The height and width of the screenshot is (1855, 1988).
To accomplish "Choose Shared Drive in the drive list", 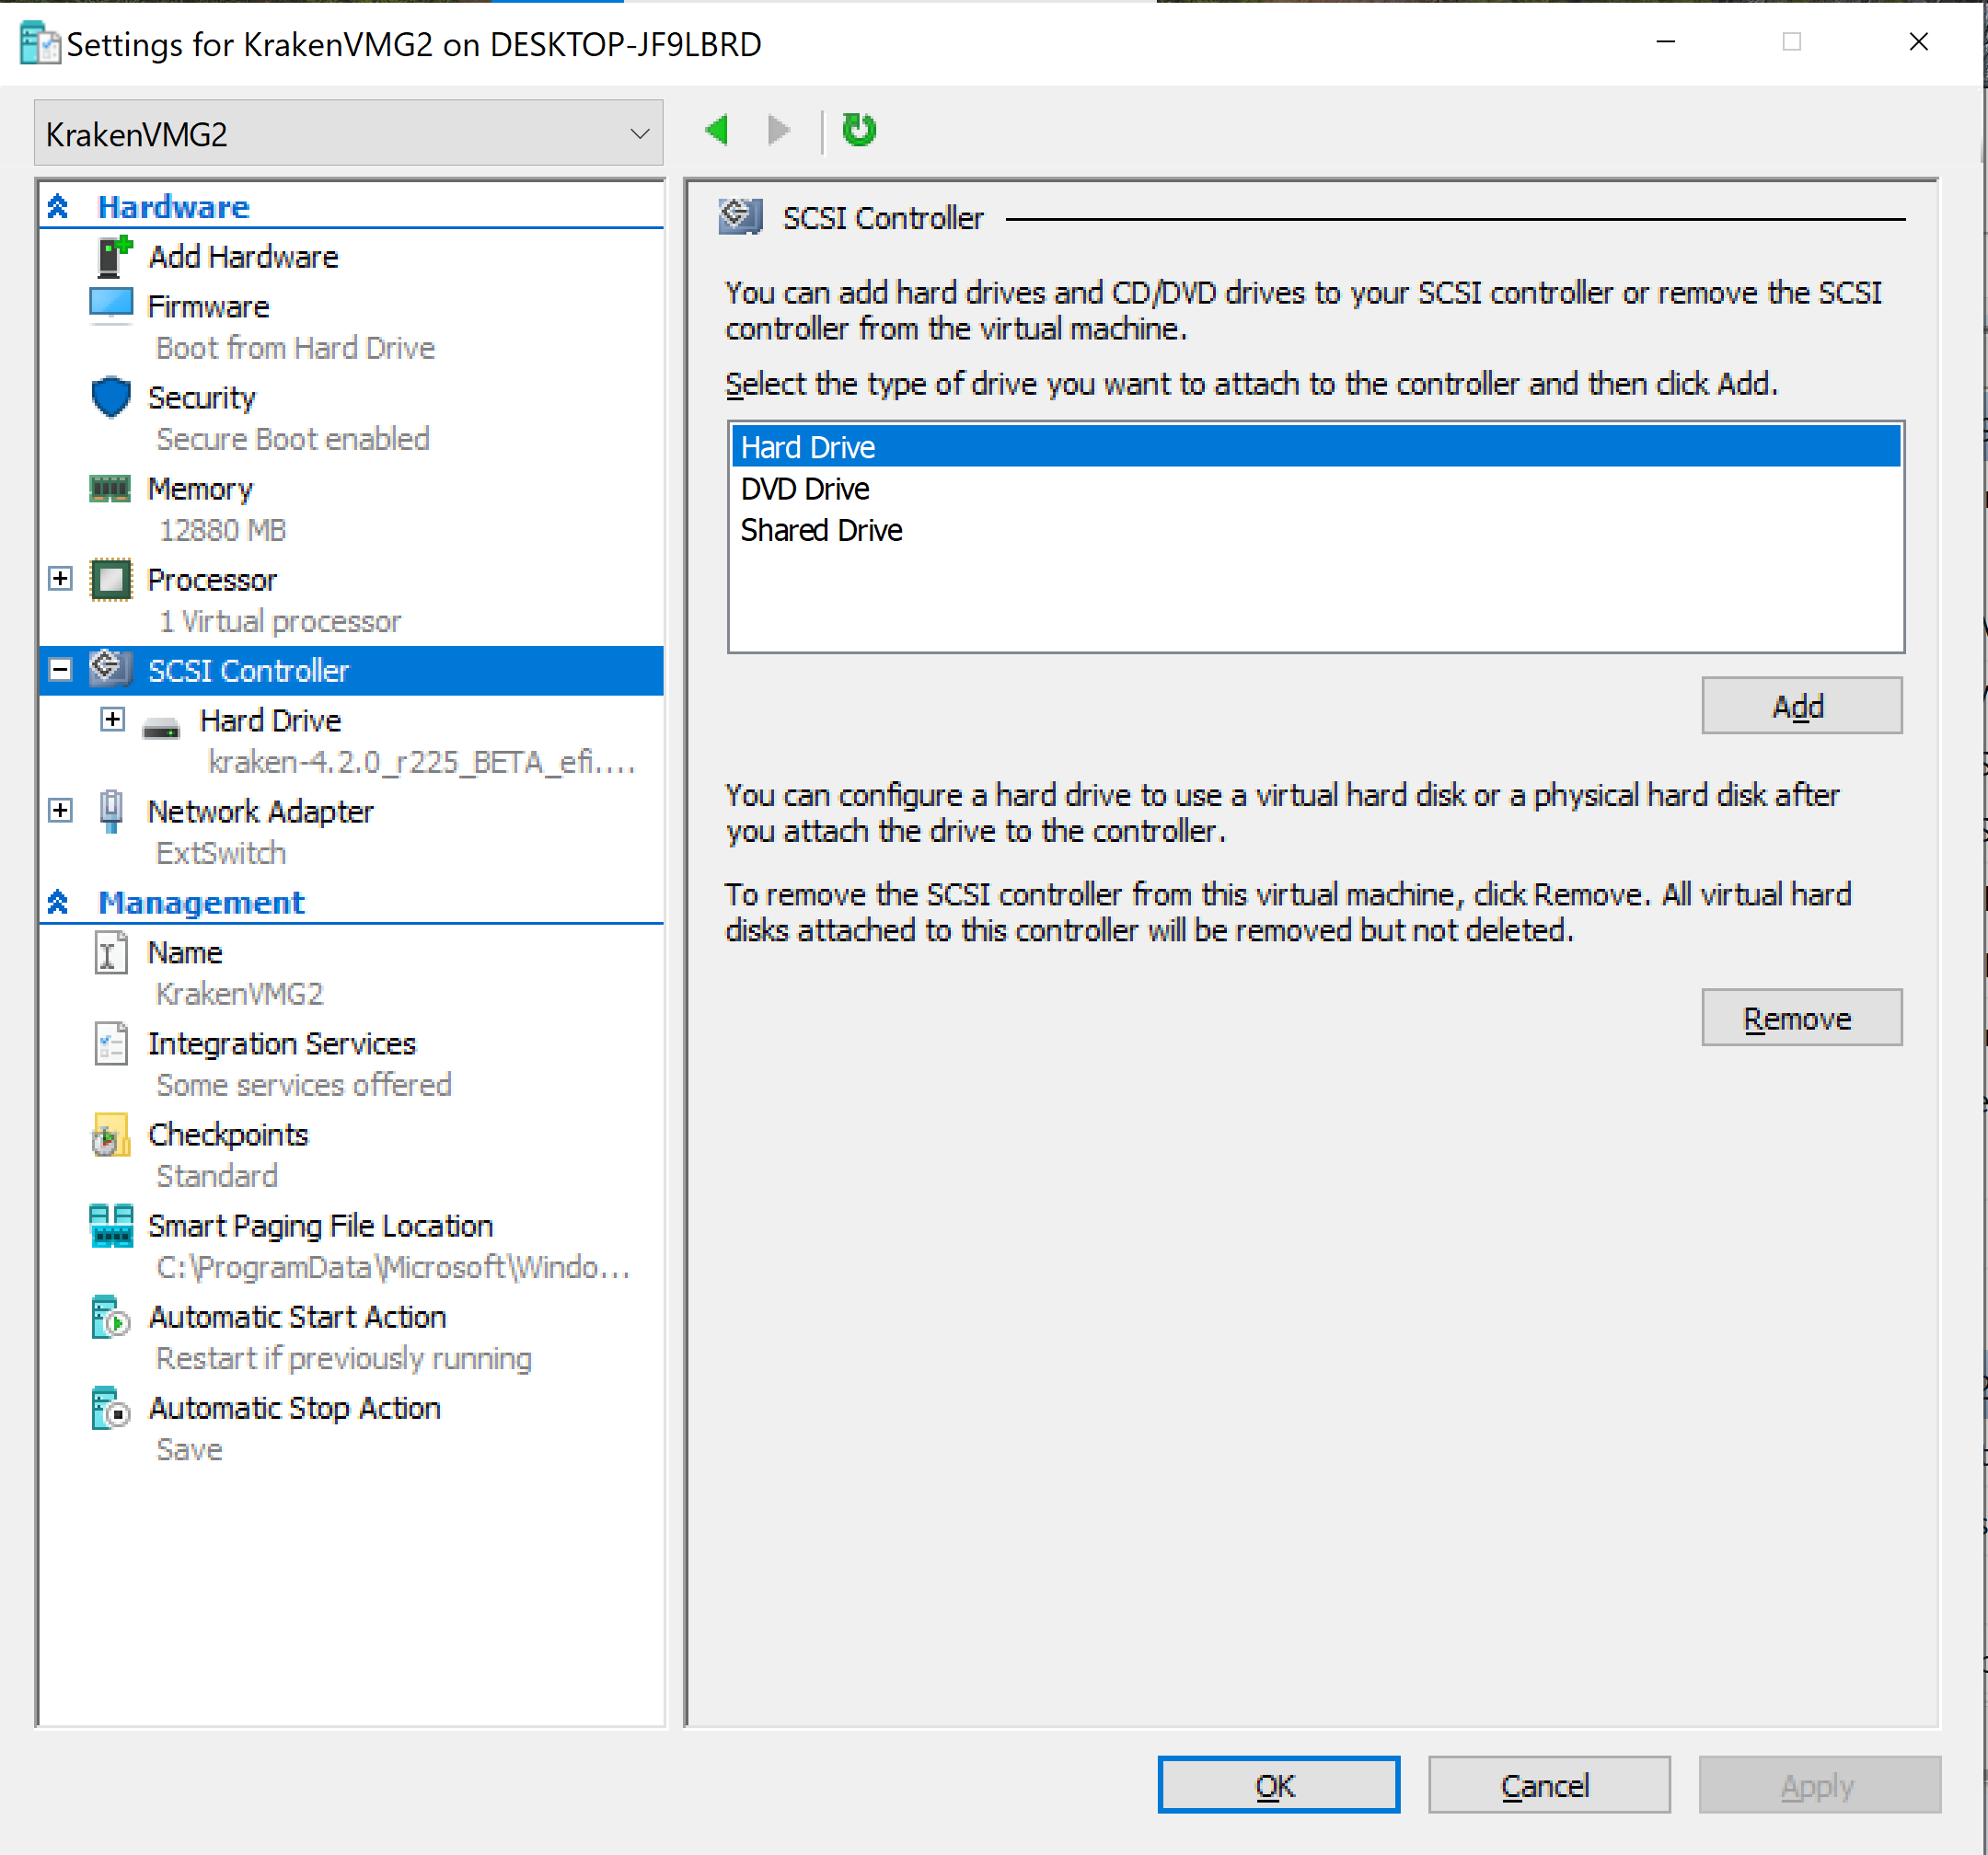I will tap(821, 530).
